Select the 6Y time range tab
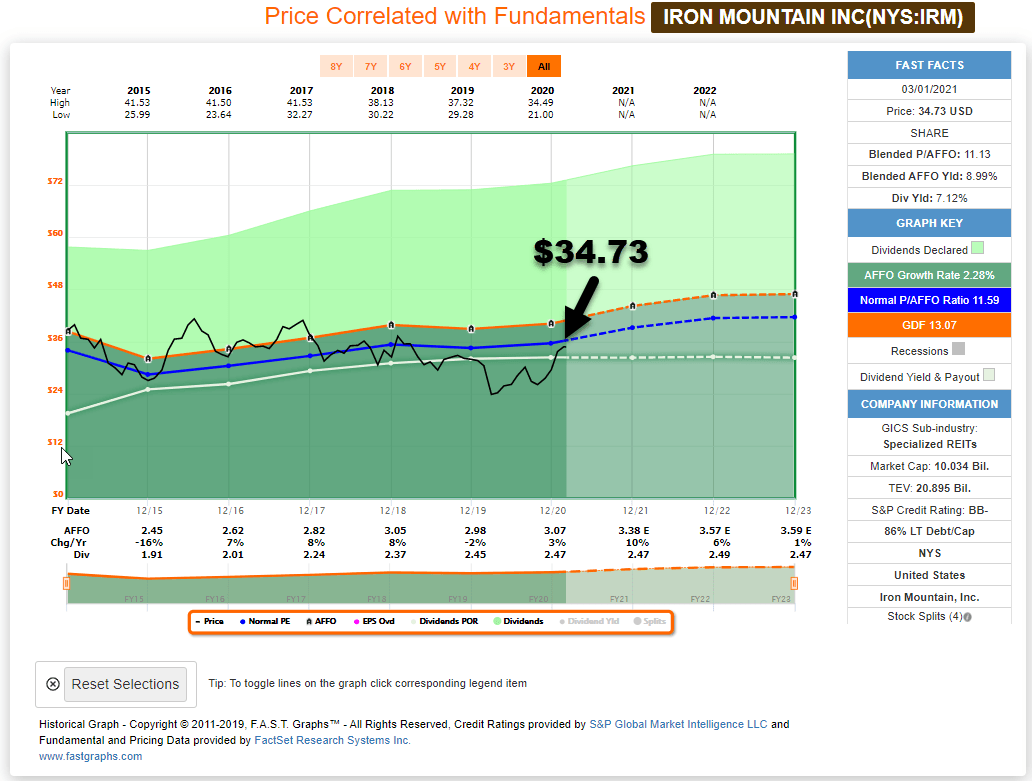 tap(405, 66)
